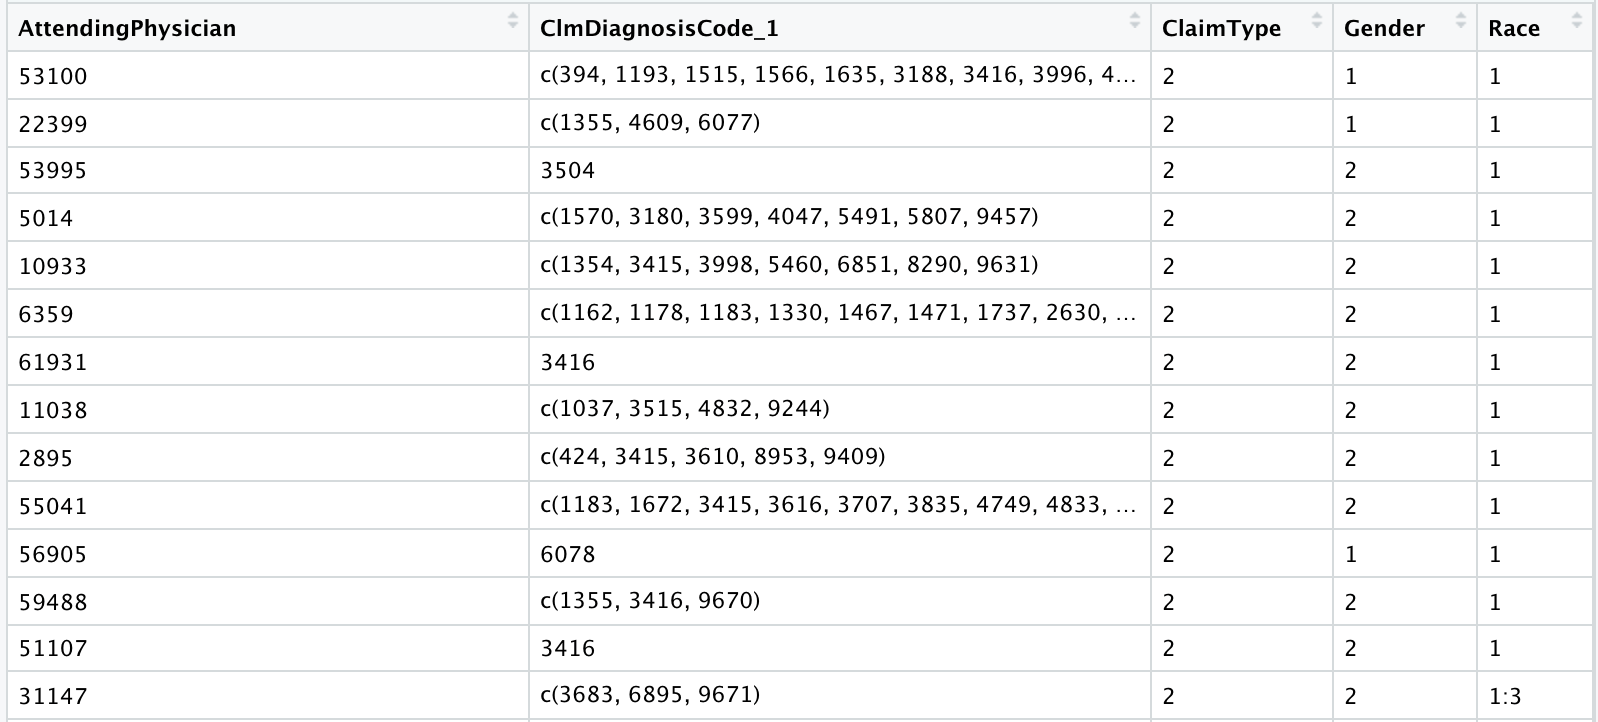Click diagnosis cell 3416 in row 51107

click(x=840, y=649)
